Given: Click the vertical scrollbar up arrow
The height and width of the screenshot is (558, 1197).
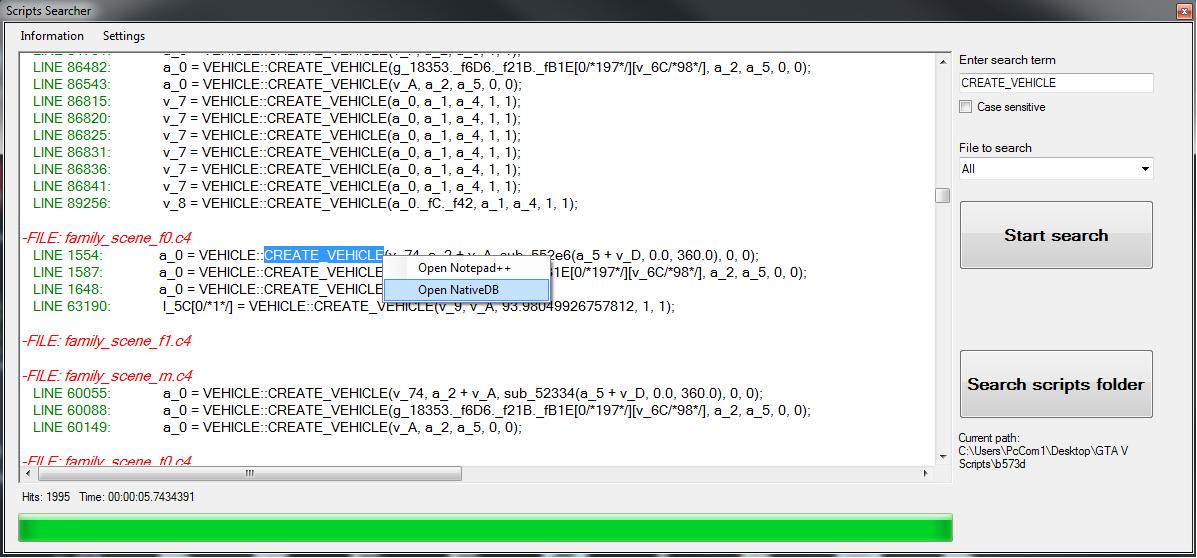Looking at the screenshot, I should (942, 62).
